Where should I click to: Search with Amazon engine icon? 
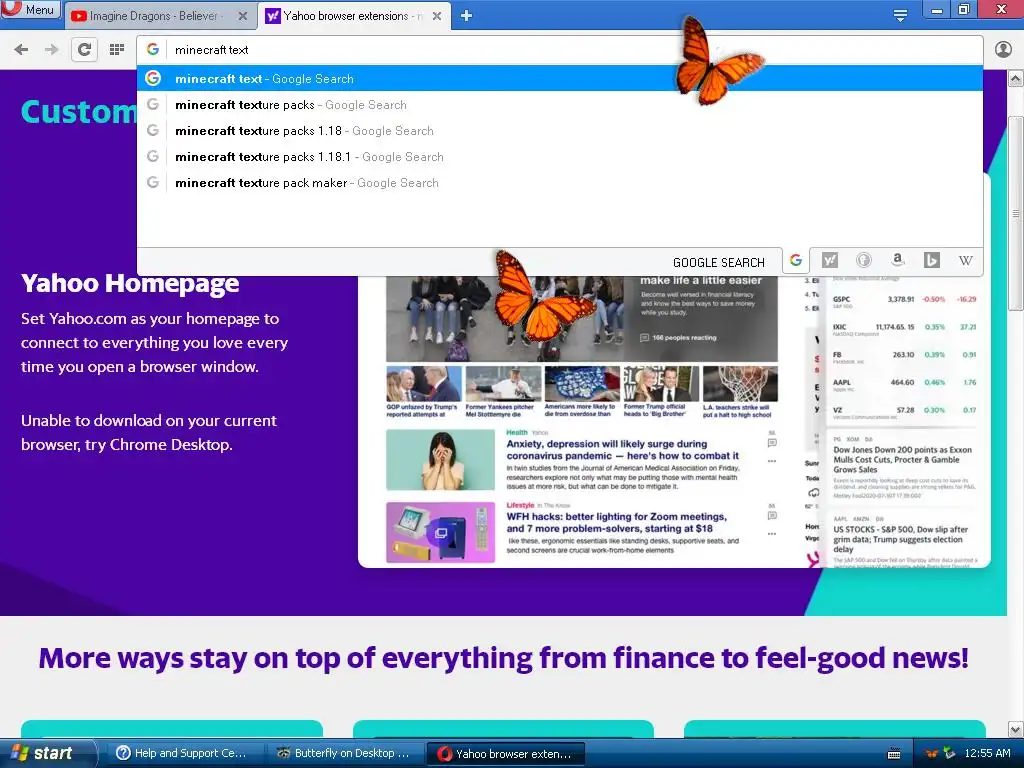pos(897,261)
